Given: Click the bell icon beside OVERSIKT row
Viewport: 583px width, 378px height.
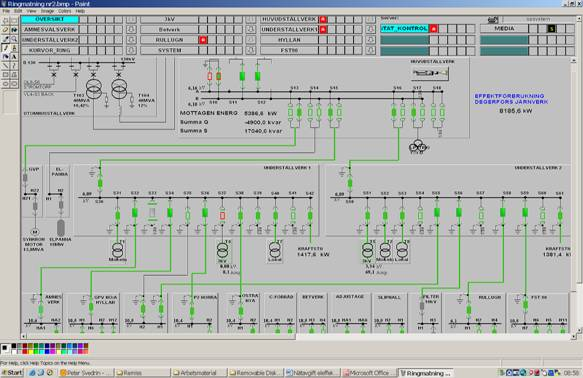Looking at the screenshot, I should pyautogui.click(x=131, y=19).
